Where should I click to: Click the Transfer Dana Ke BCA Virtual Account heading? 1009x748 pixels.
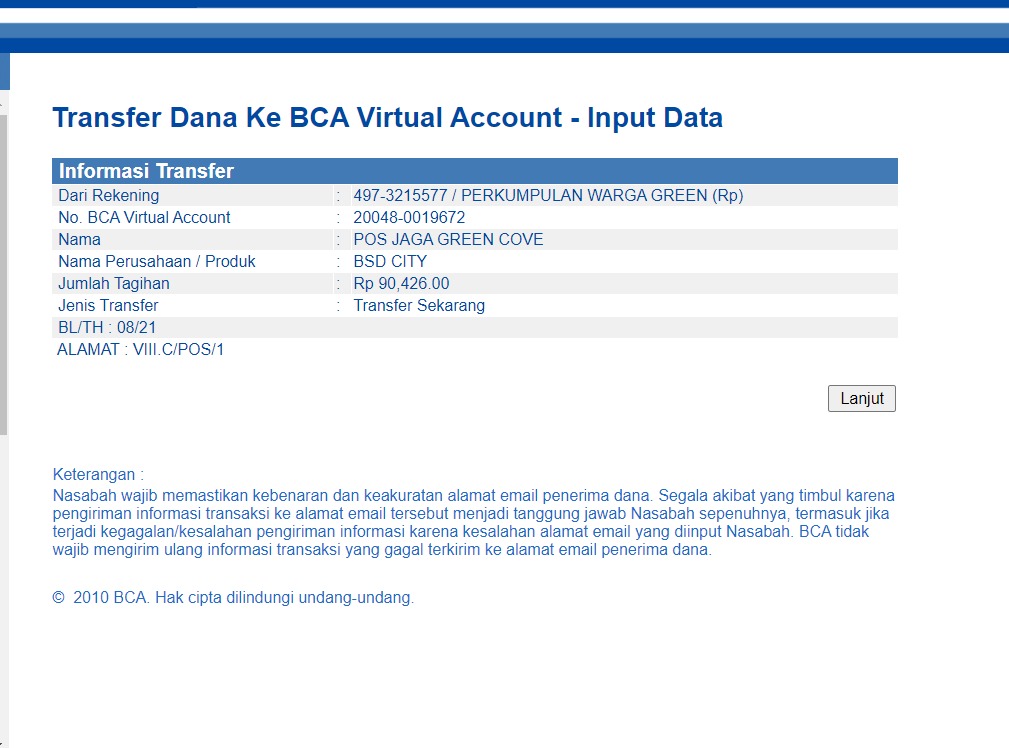(x=387, y=118)
